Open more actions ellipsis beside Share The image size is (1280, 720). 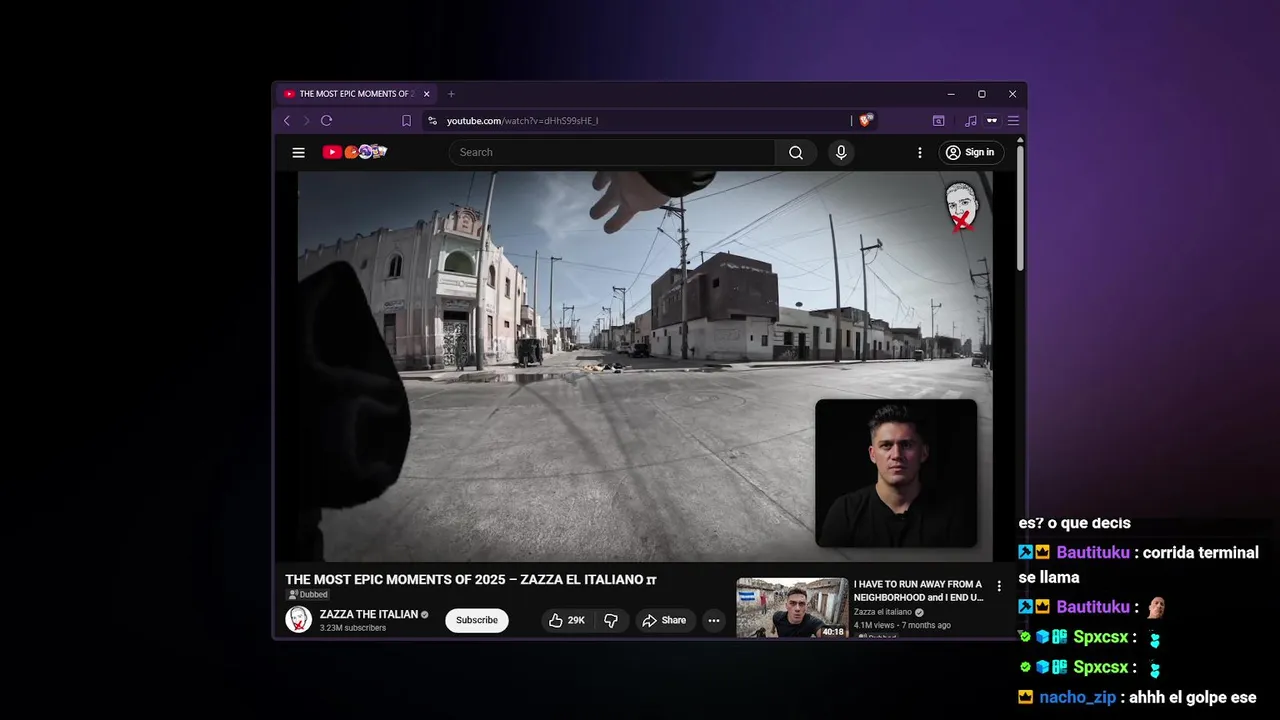pos(714,620)
